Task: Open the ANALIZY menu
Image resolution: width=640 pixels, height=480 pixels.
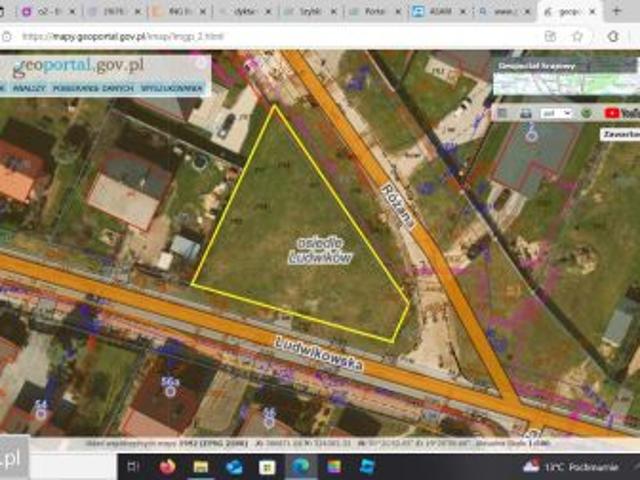Action: pyautogui.click(x=29, y=88)
